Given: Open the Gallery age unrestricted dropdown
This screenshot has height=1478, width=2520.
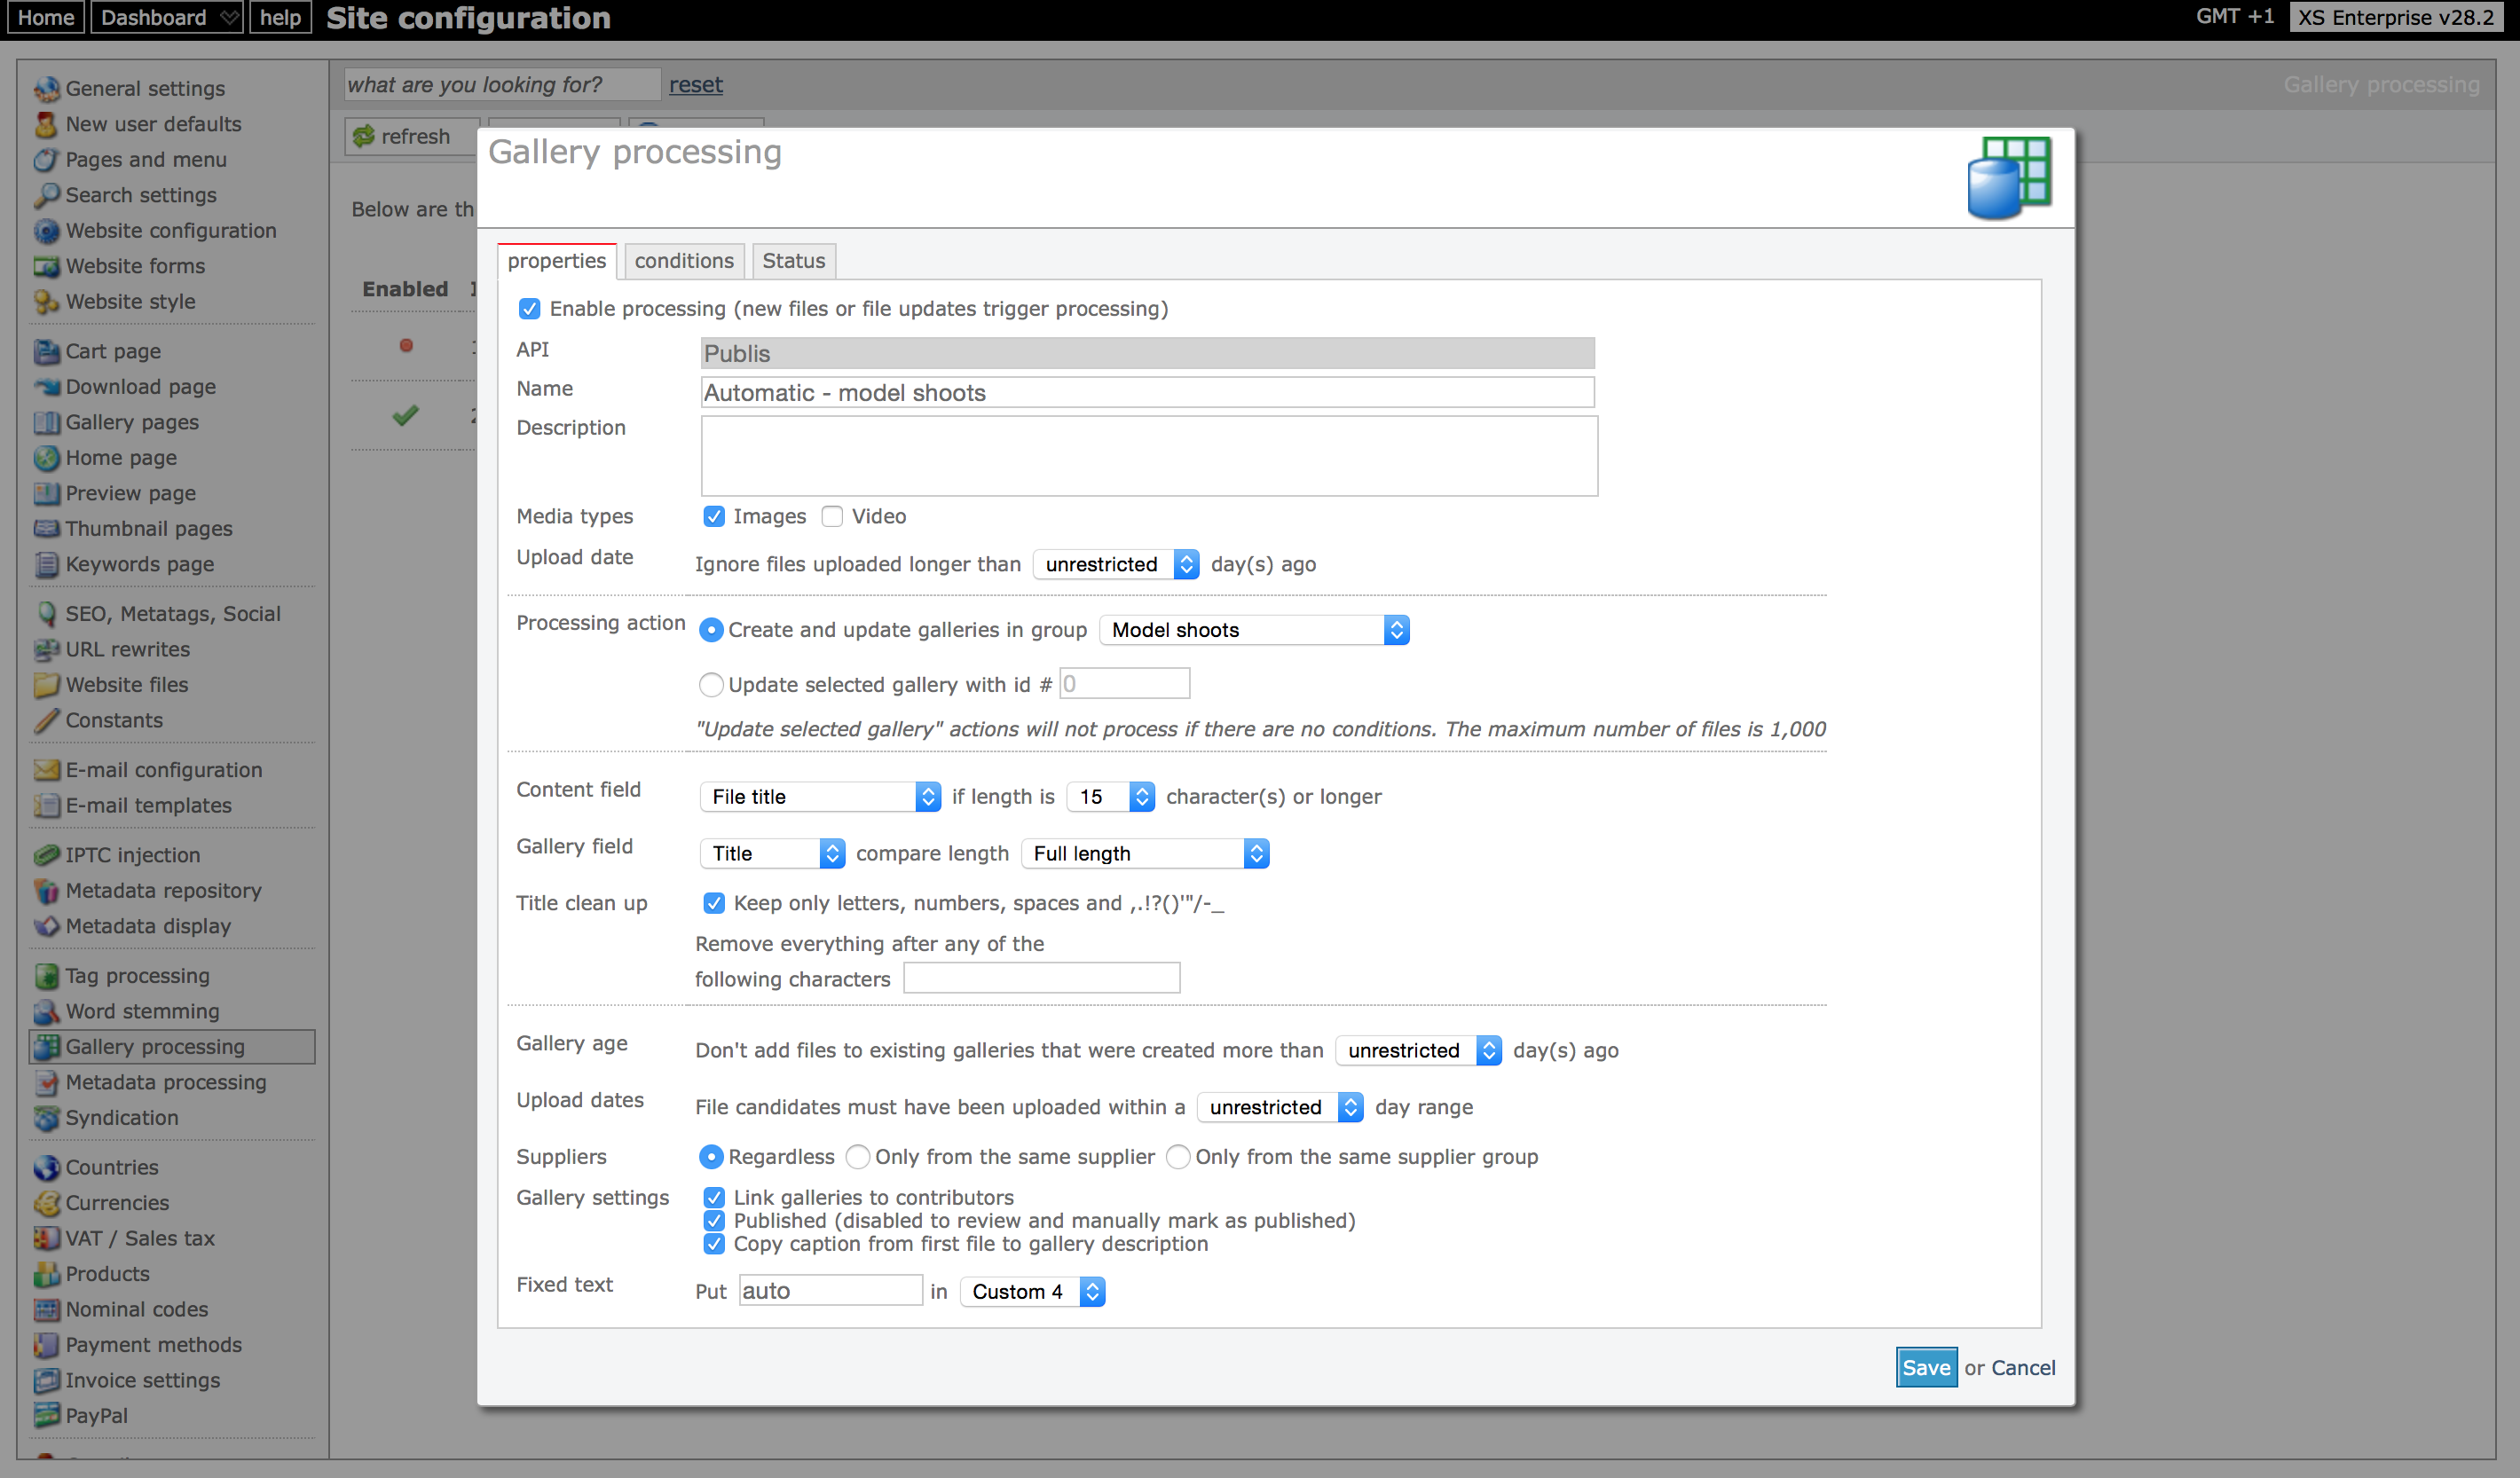Looking at the screenshot, I should coord(1419,1051).
